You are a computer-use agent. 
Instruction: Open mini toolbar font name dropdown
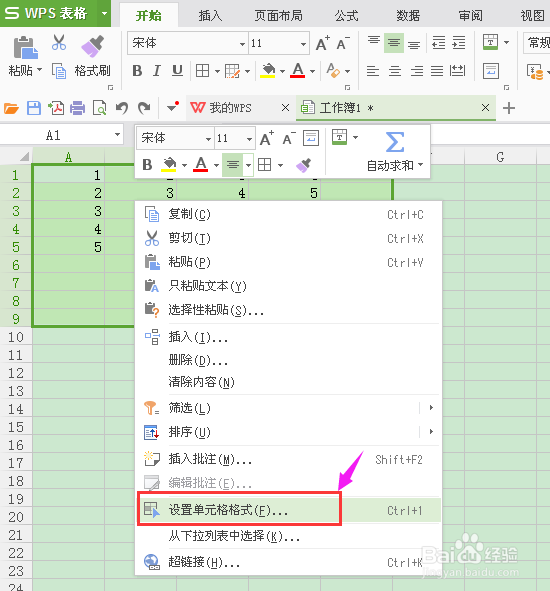(208, 139)
